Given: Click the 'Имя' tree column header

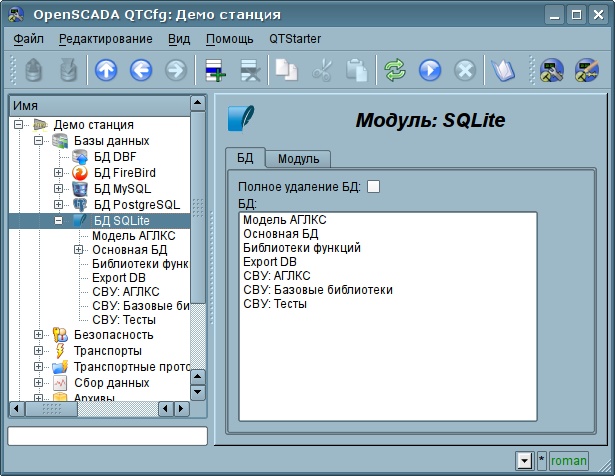Looking at the screenshot, I should tap(99, 105).
